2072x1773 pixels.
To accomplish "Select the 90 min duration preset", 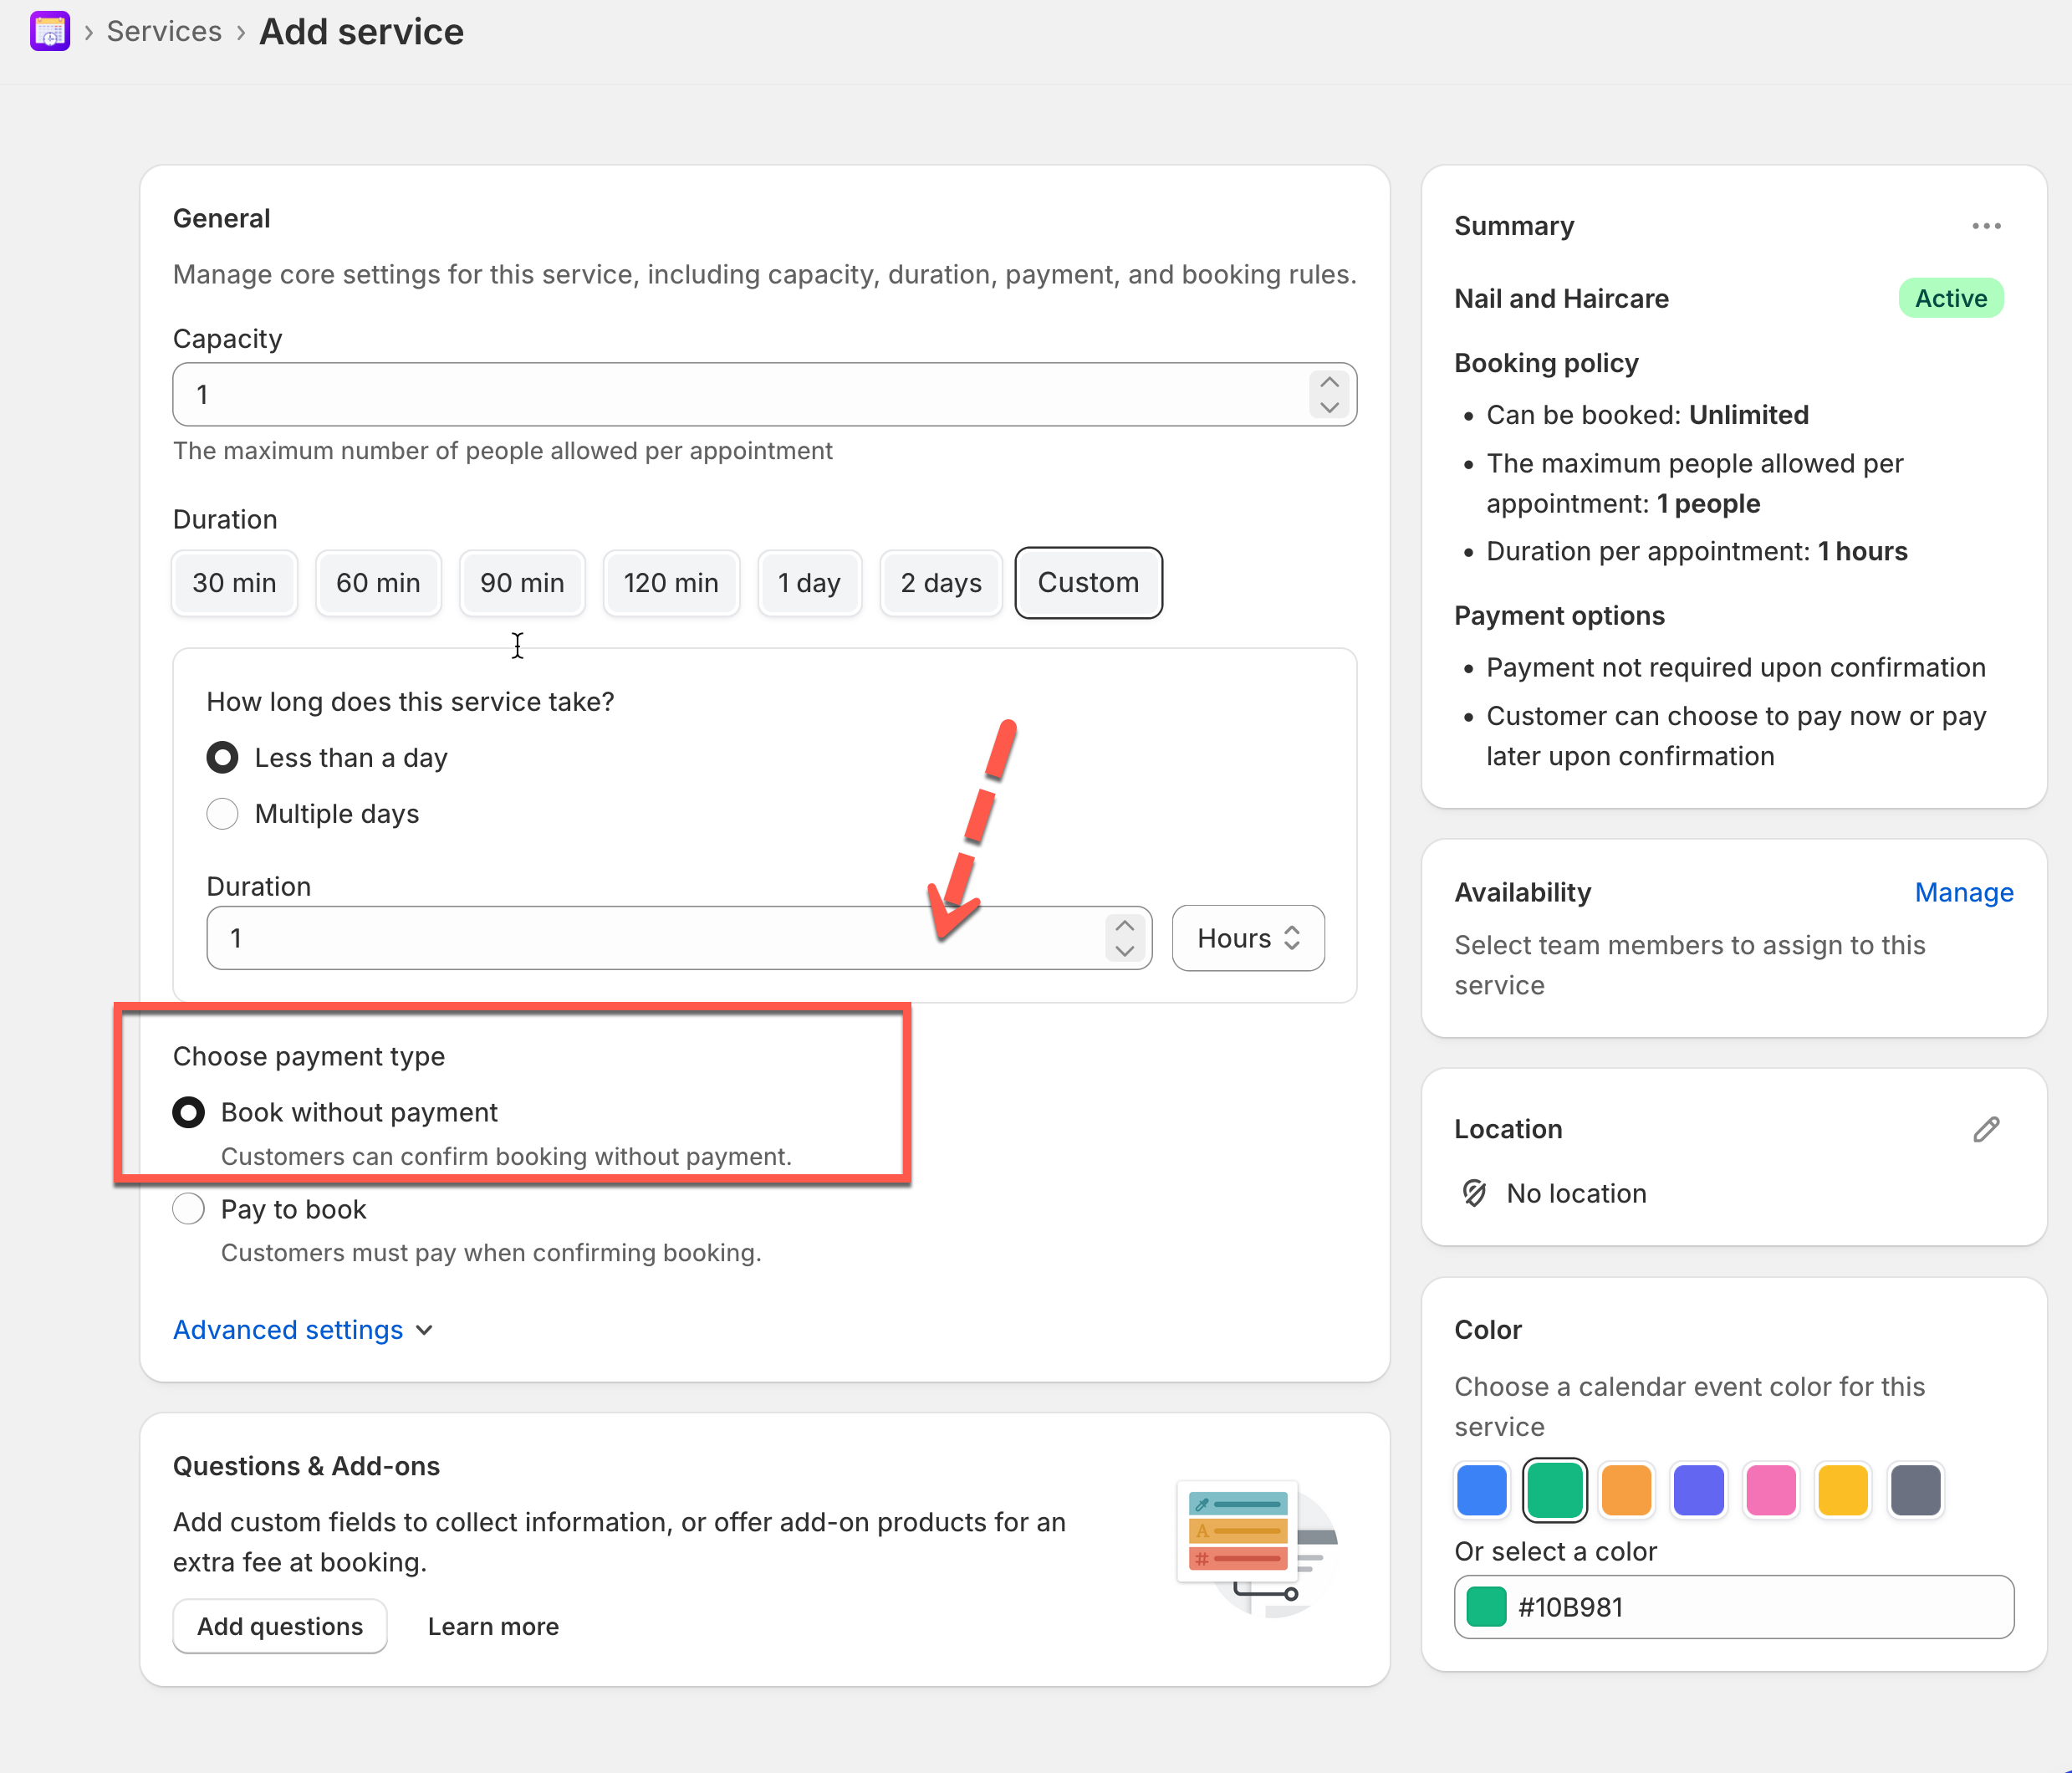I will [x=521, y=583].
